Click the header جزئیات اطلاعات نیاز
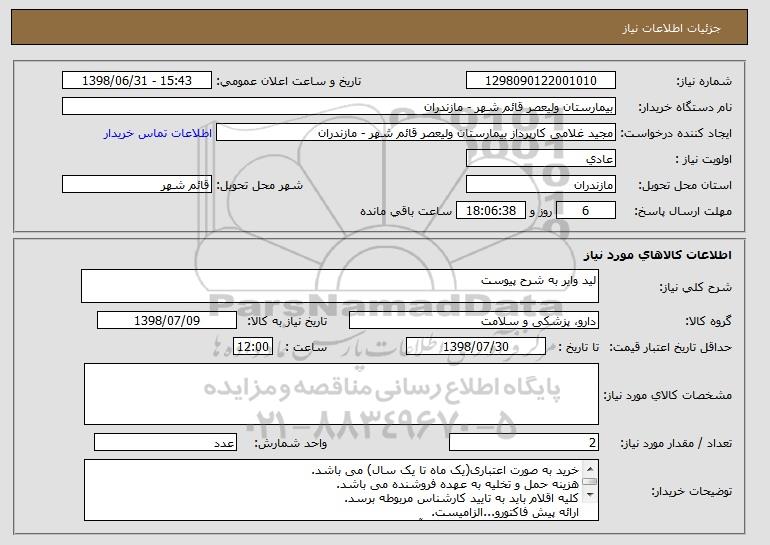The width and height of the screenshot is (770, 545). click(x=671, y=28)
